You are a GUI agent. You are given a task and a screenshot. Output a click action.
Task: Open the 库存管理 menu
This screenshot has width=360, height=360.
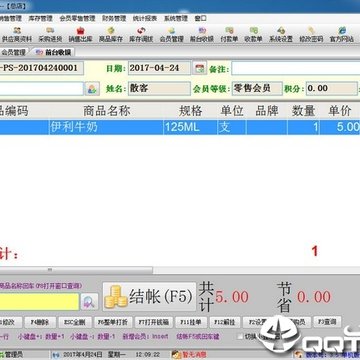pyautogui.click(x=41, y=18)
